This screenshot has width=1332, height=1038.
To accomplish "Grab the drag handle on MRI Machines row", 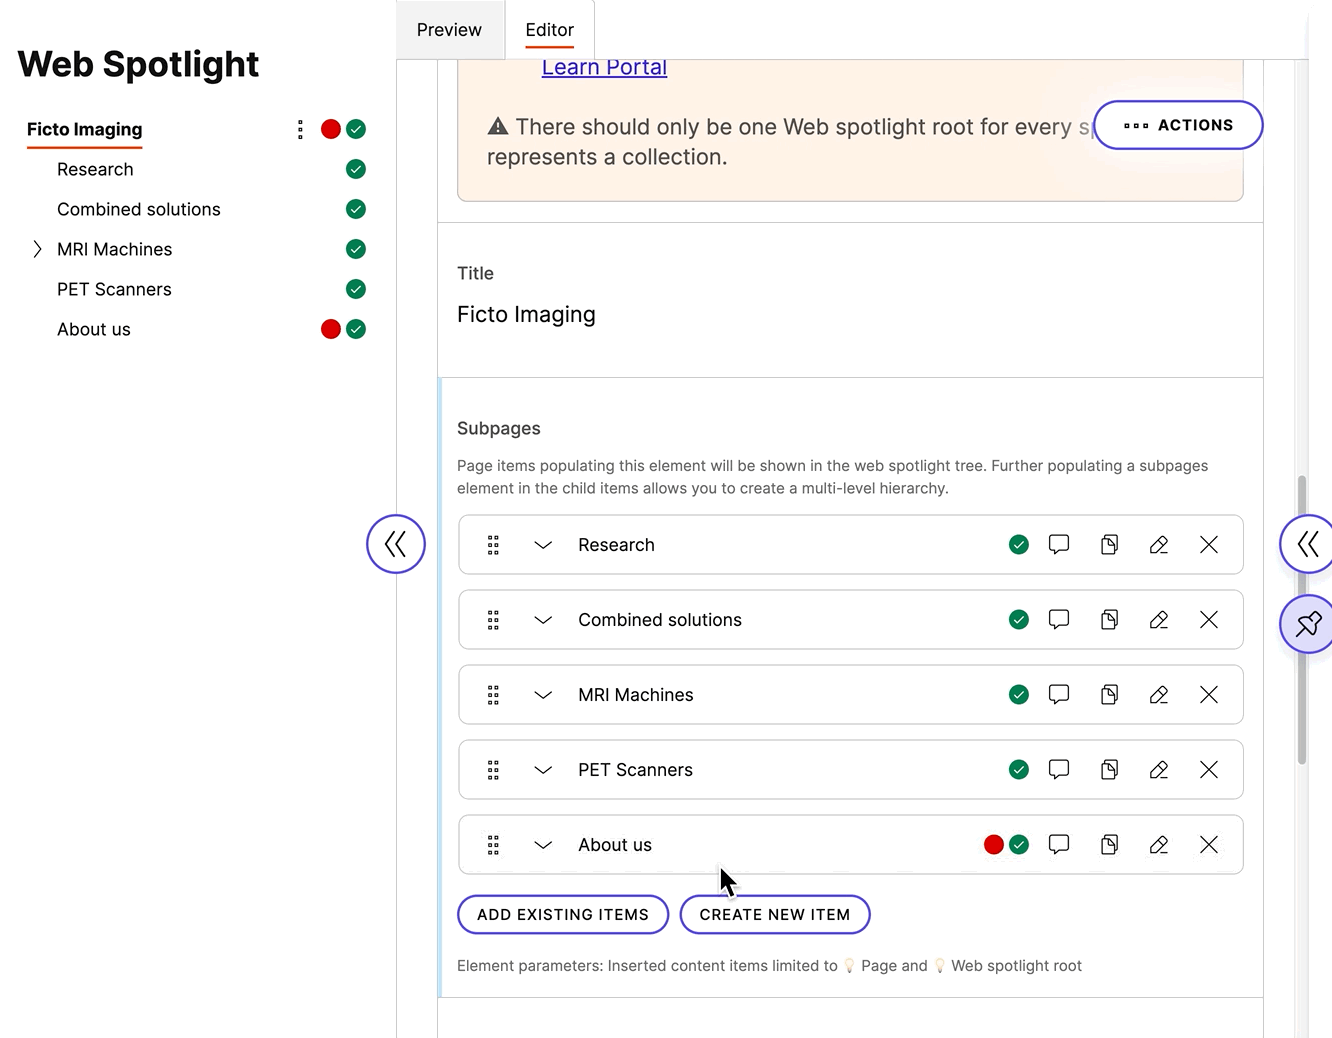I will [493, 694].
